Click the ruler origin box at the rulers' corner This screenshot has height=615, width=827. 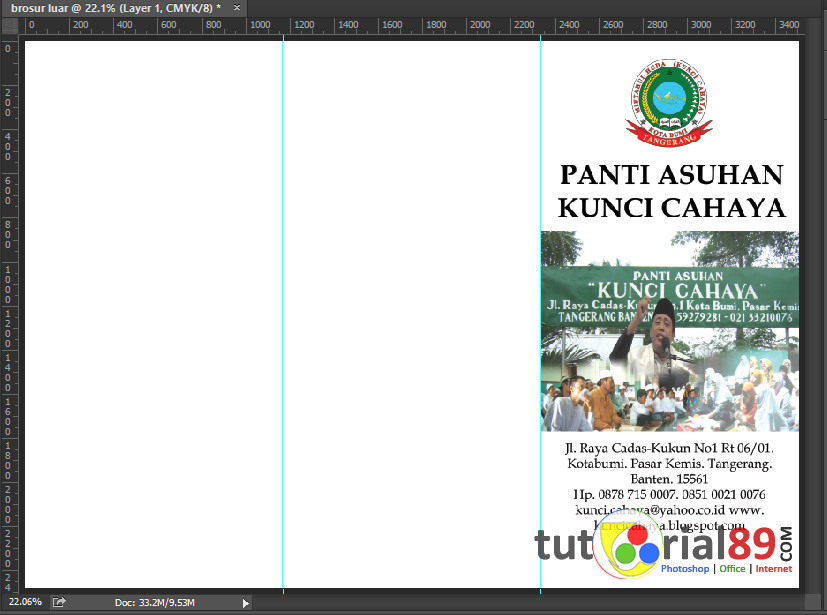[x=9, y=27]
